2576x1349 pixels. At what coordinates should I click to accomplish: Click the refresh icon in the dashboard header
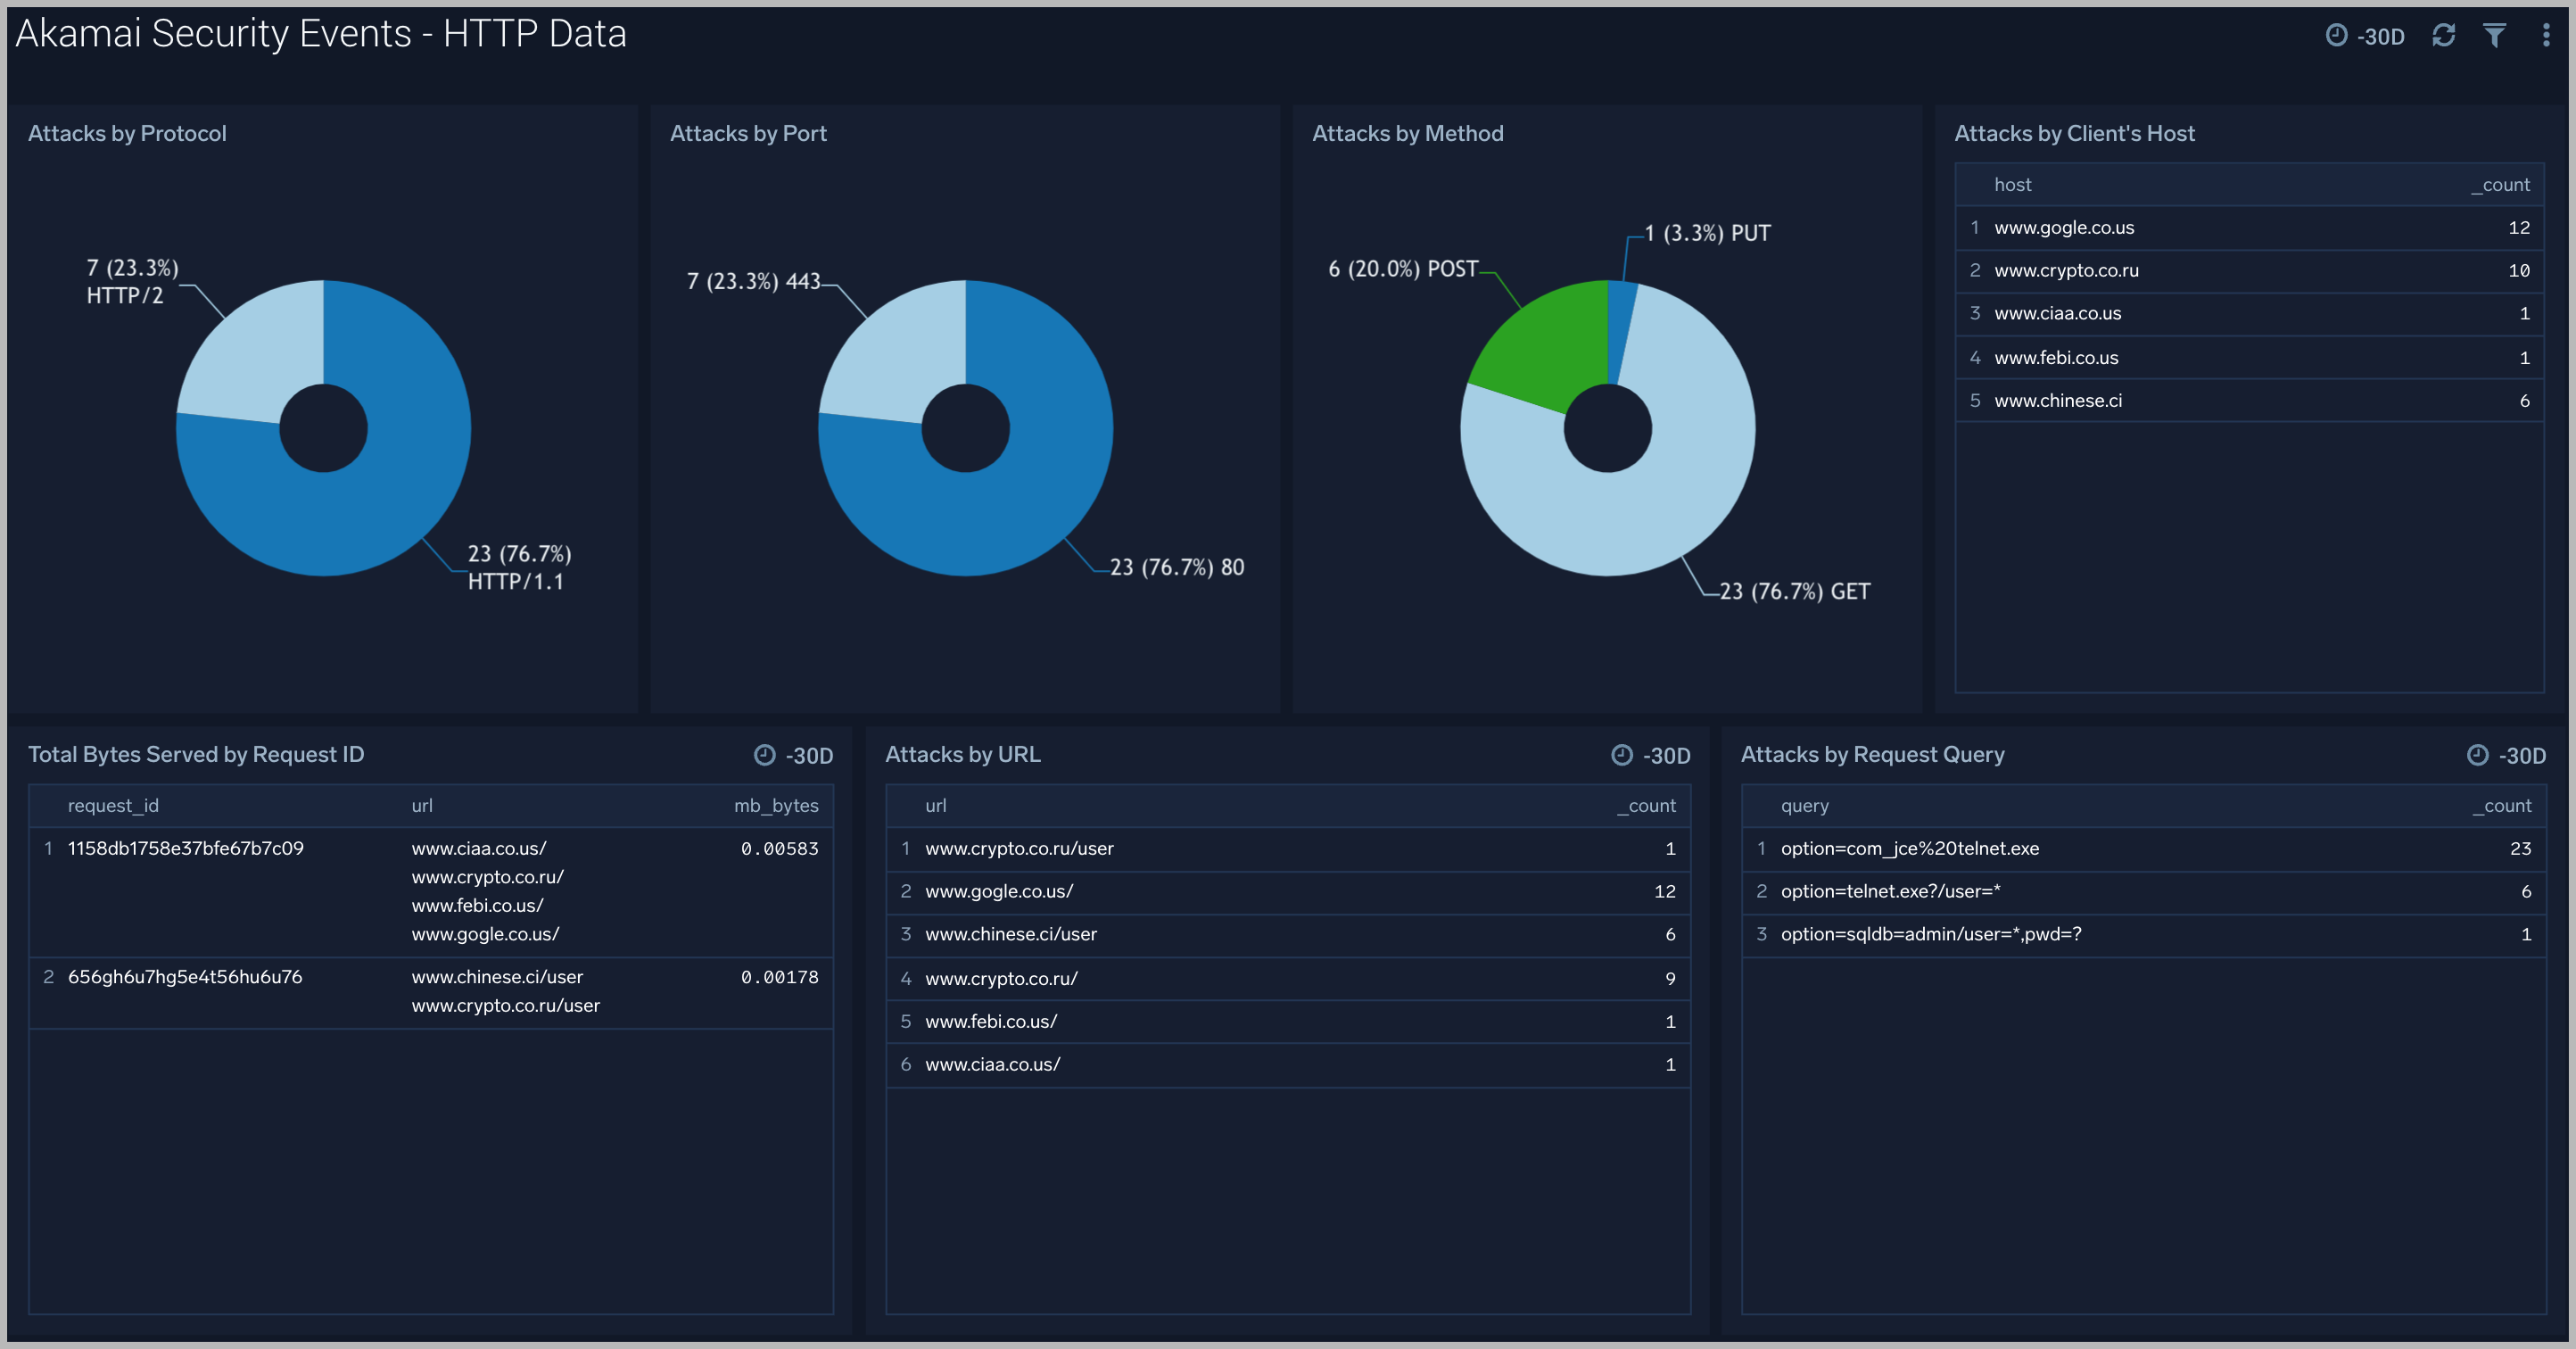[x=2444, y=35]
